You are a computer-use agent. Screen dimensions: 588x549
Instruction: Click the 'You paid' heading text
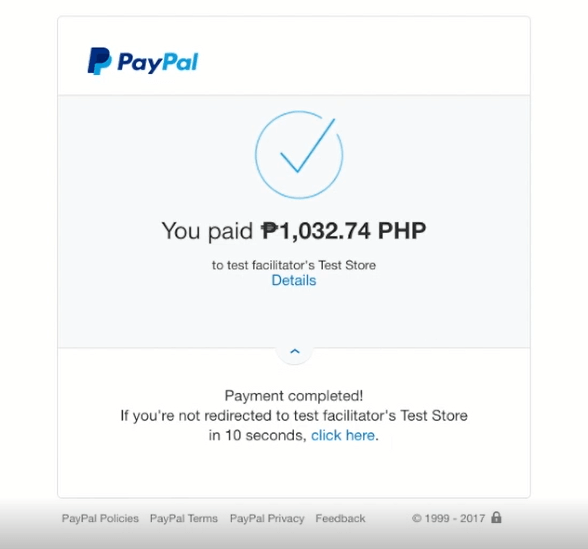(x=207, y=231)
